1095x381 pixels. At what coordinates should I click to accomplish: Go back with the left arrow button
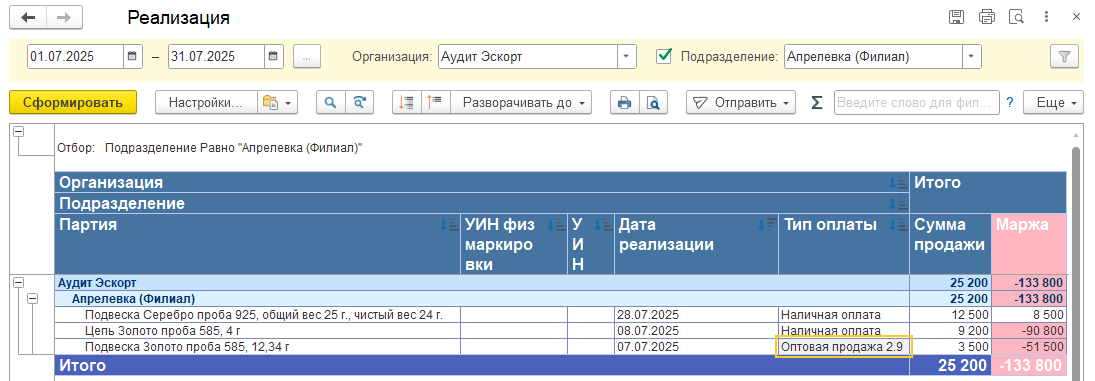[x=28, y=17]
